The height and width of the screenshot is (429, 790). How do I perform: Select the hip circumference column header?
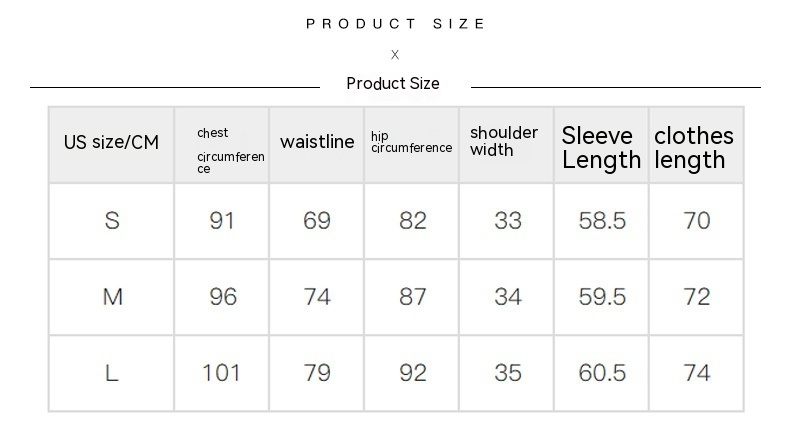pyautogui.click(x=411, y=142)
